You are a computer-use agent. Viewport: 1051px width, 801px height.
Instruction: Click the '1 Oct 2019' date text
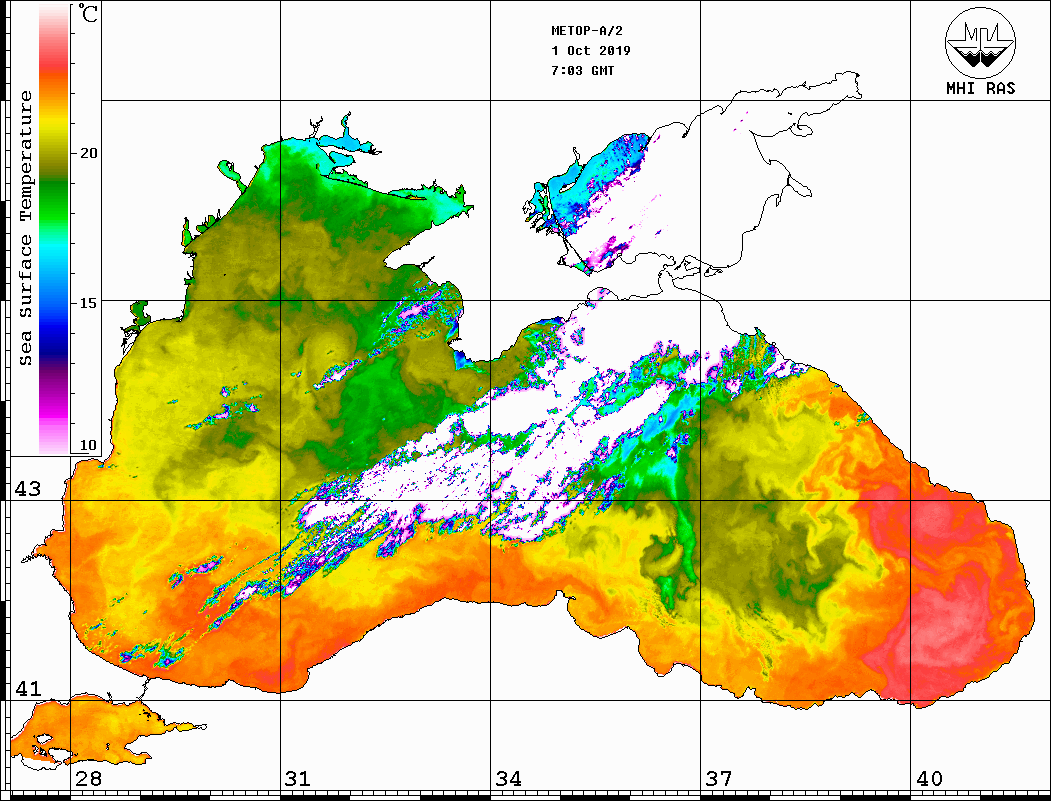[x=591, y=50]
